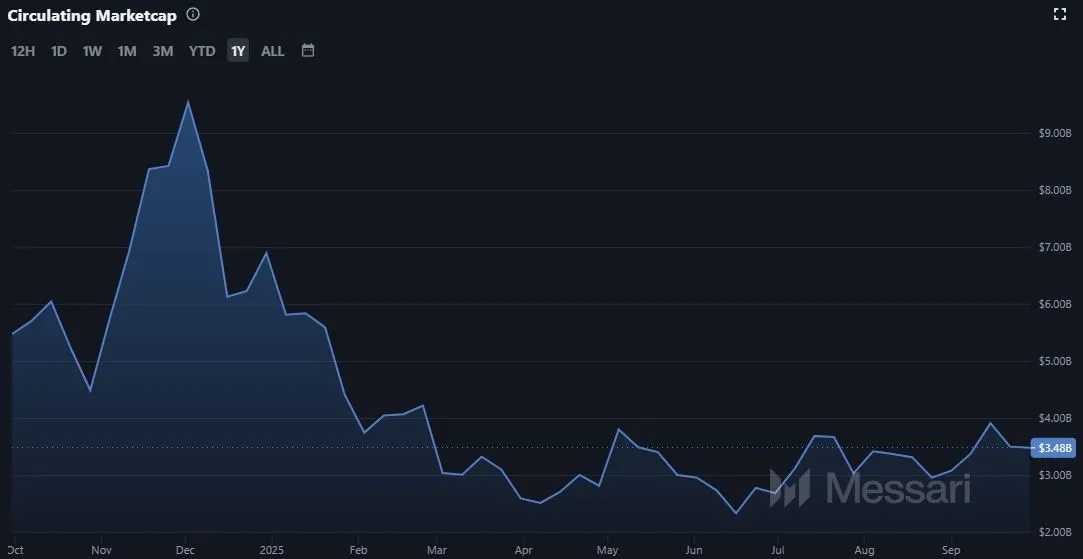This screenshot has height=559, width=1083.
Task: View all history with ALL
Action: click(x=273, y=51)
